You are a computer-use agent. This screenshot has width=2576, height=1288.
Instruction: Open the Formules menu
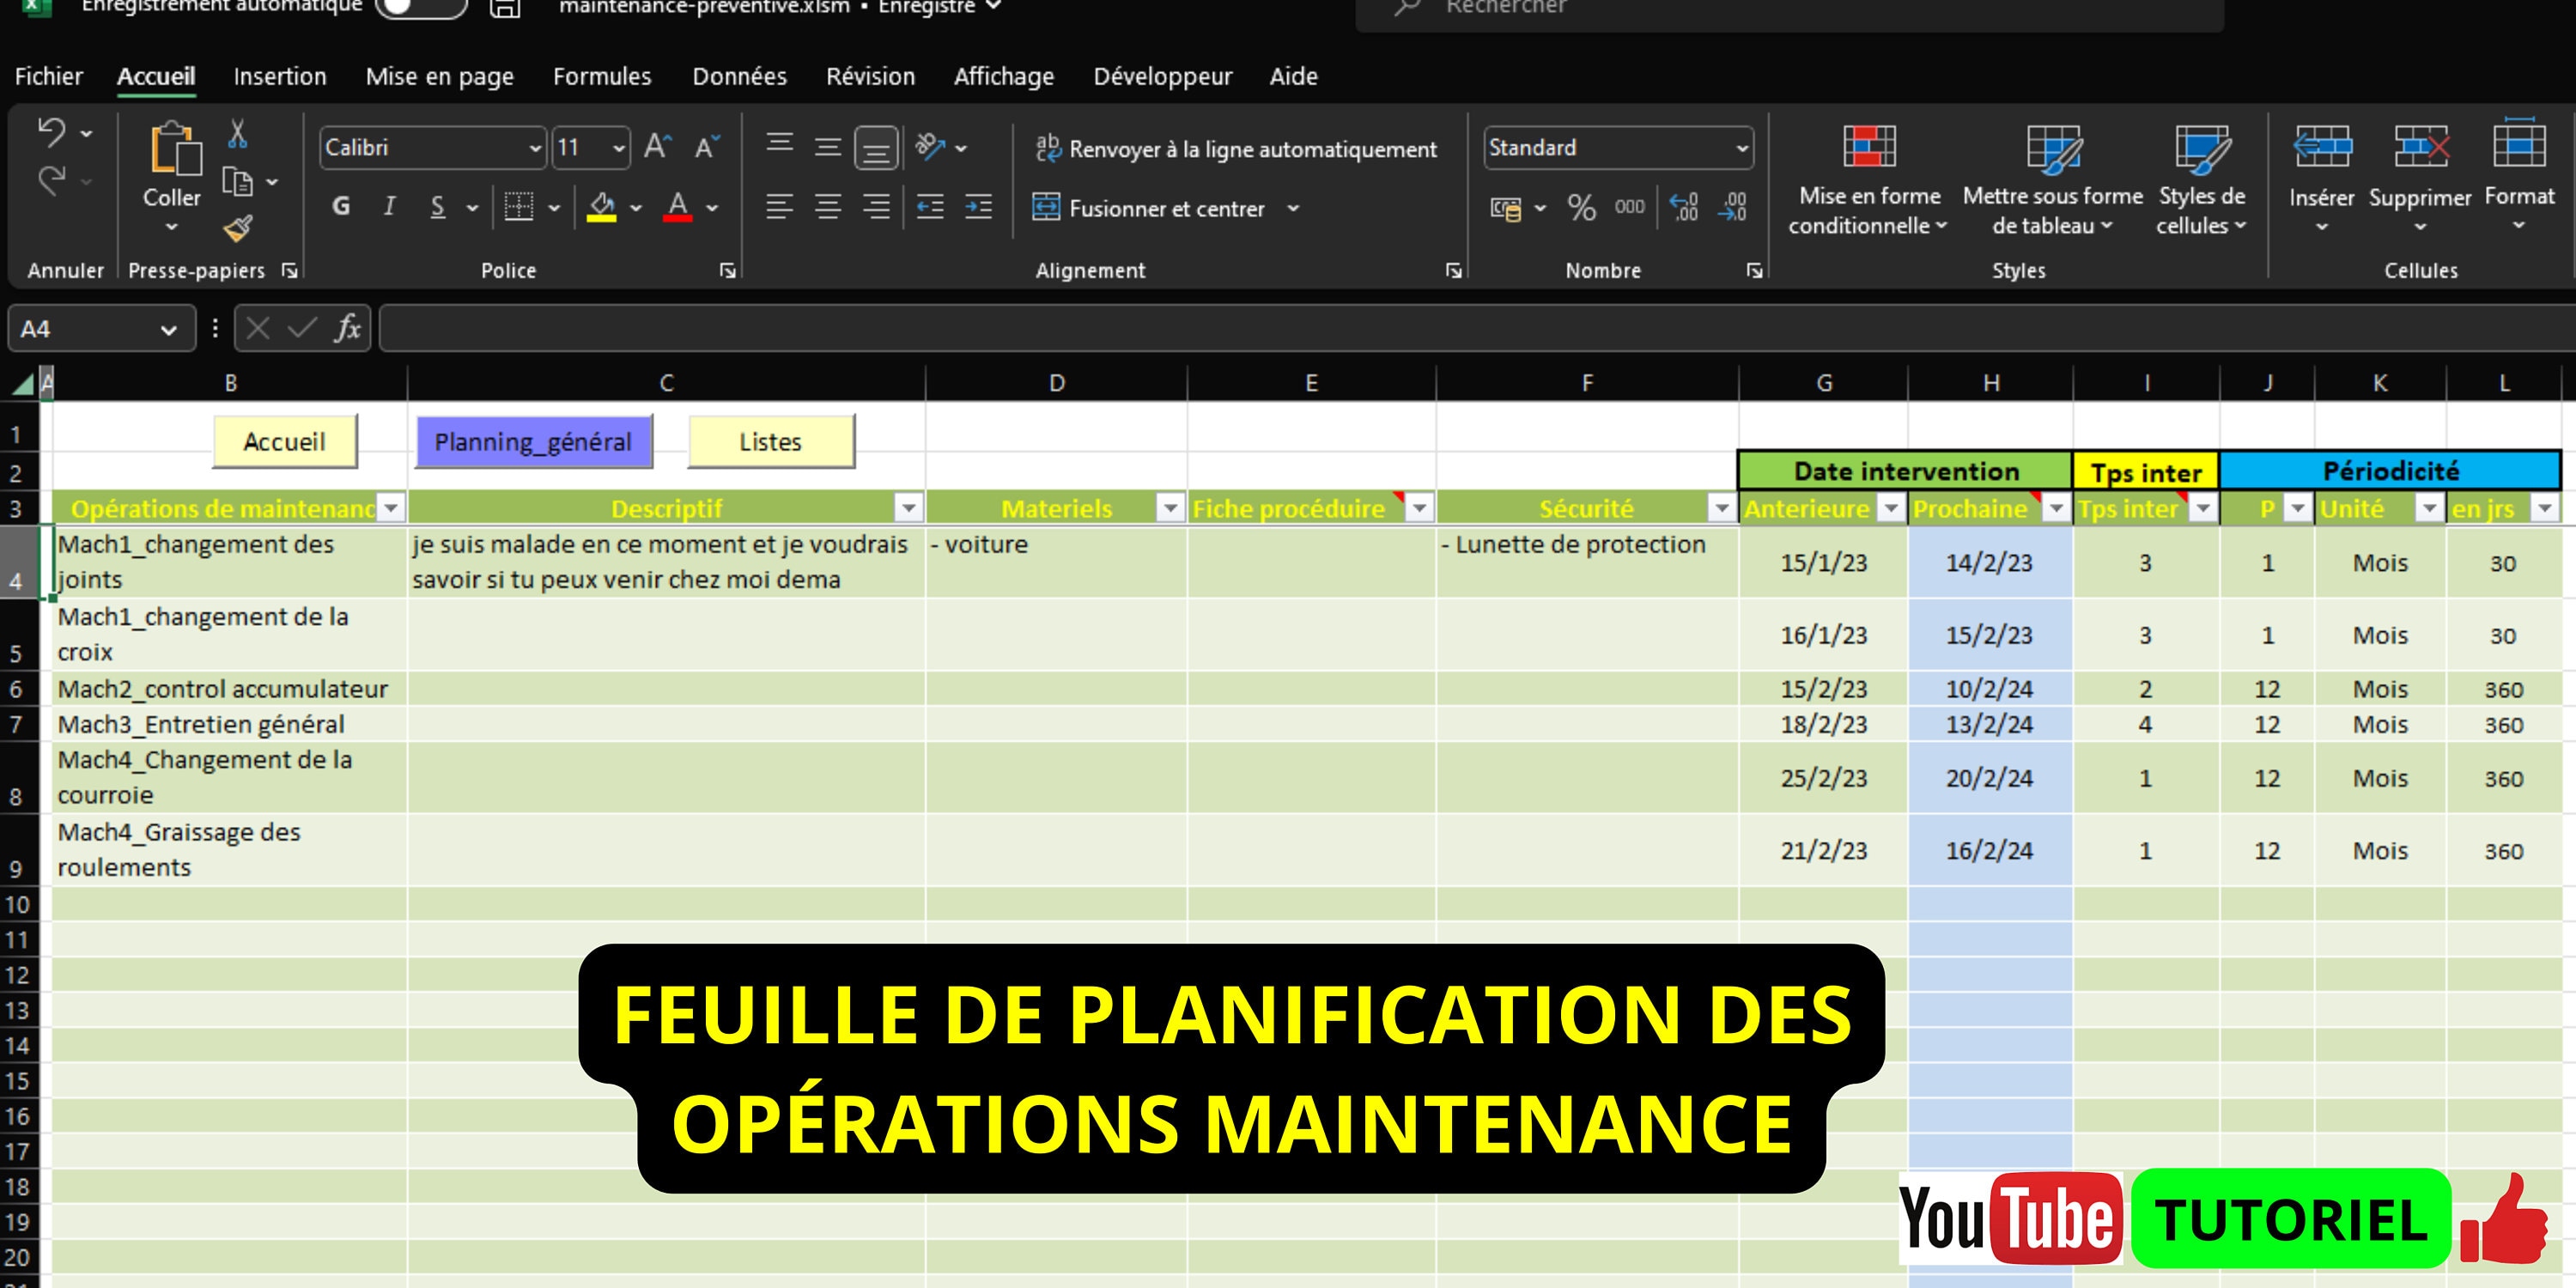point(602,76)
